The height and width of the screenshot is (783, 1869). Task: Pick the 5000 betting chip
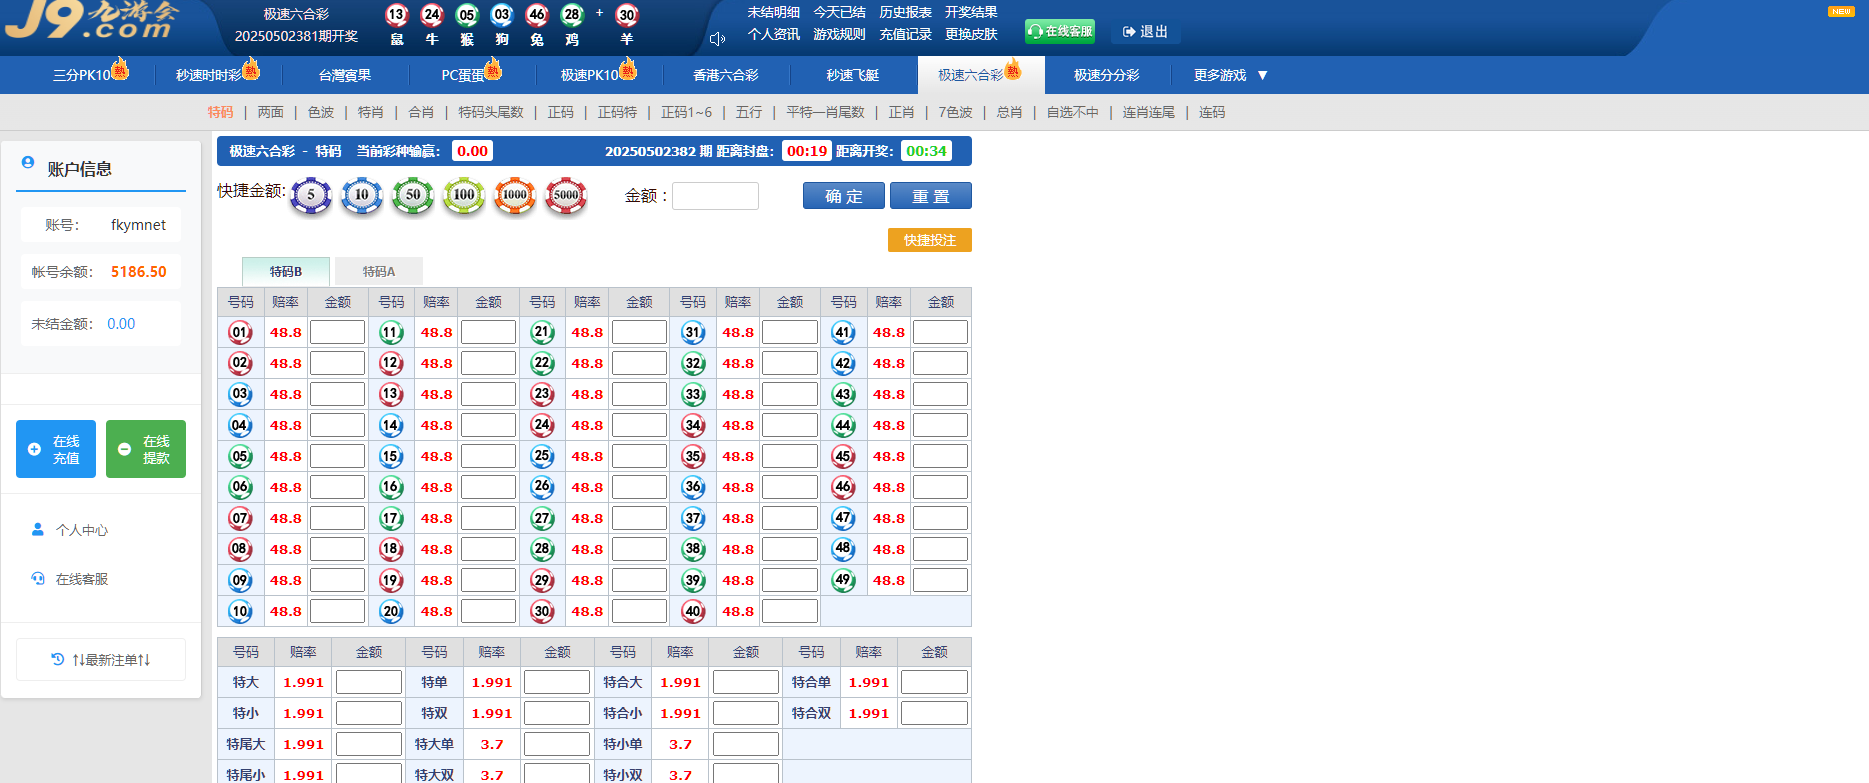tap(566, 196)
